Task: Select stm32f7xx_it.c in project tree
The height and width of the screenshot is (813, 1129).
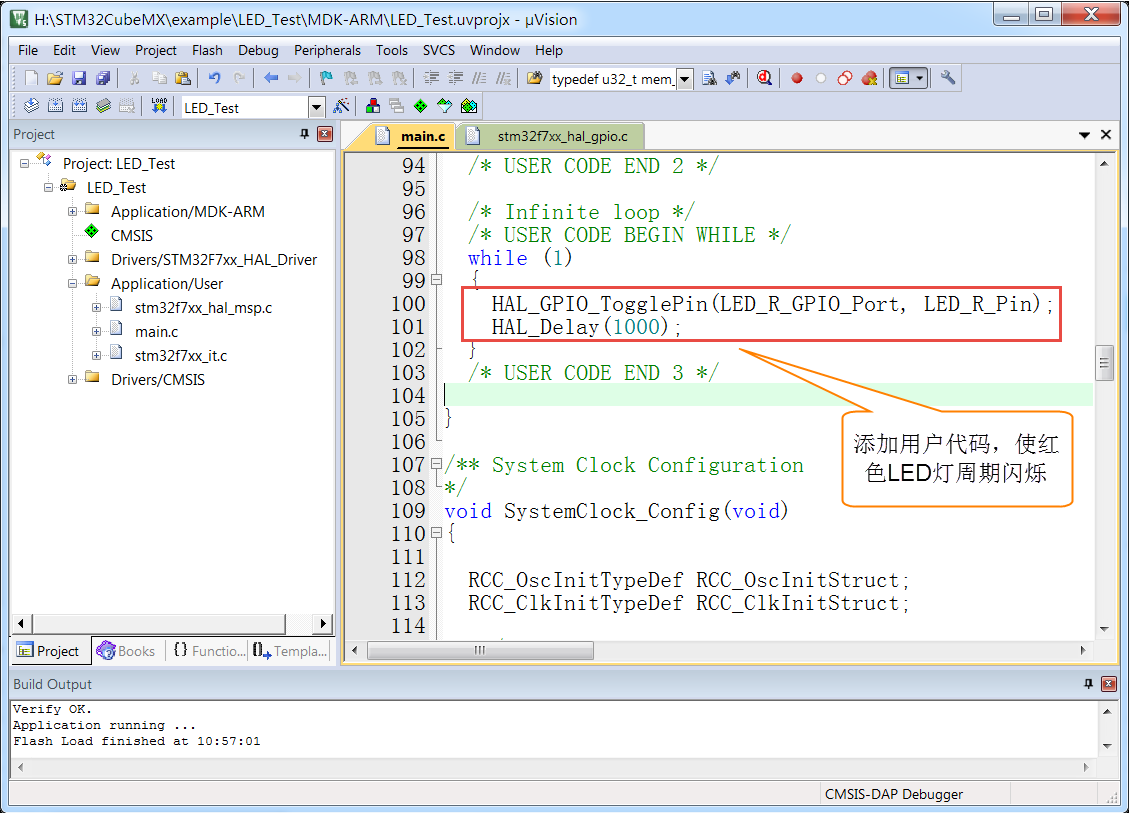Action: point(181,355)
